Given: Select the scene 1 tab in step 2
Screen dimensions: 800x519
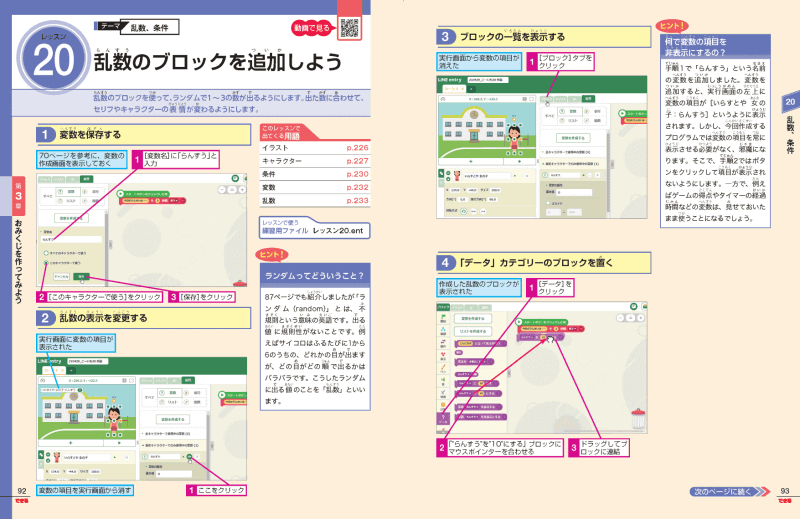Looking at the screenshot, I should pos(54,370).
